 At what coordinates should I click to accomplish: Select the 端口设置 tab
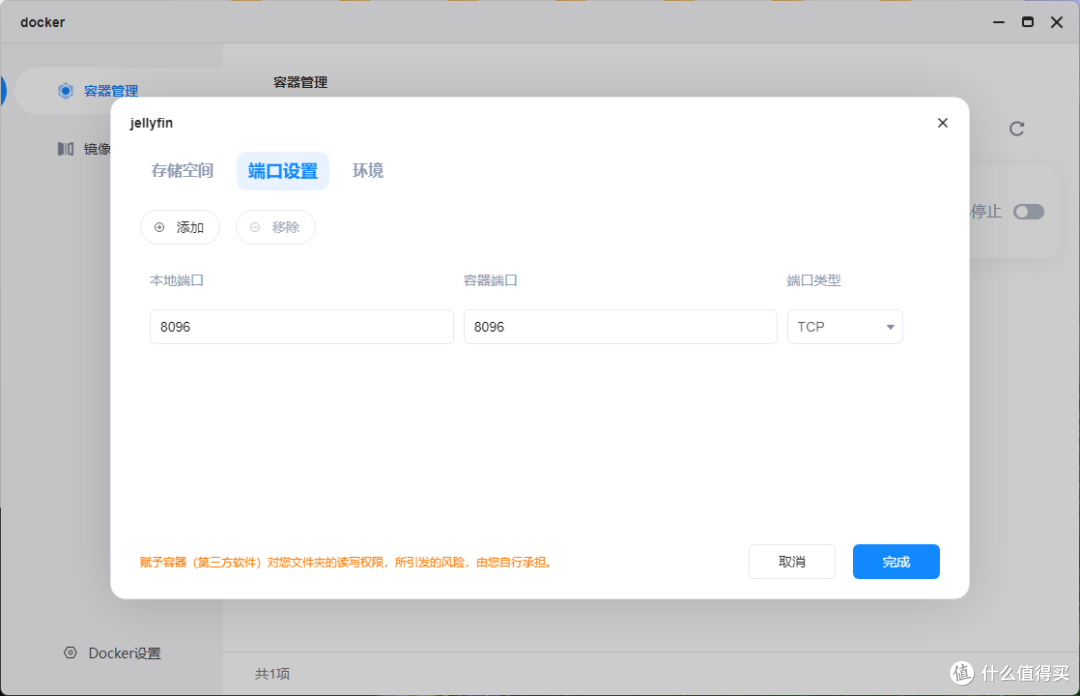pos(283,171)
